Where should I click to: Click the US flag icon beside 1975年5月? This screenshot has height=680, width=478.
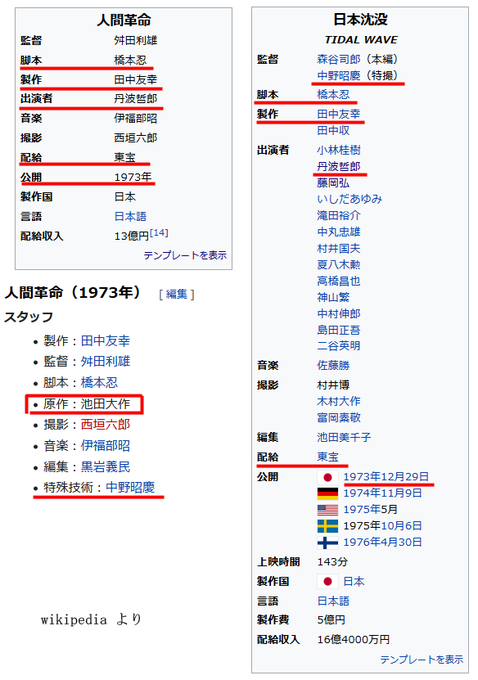click(327, 510)
